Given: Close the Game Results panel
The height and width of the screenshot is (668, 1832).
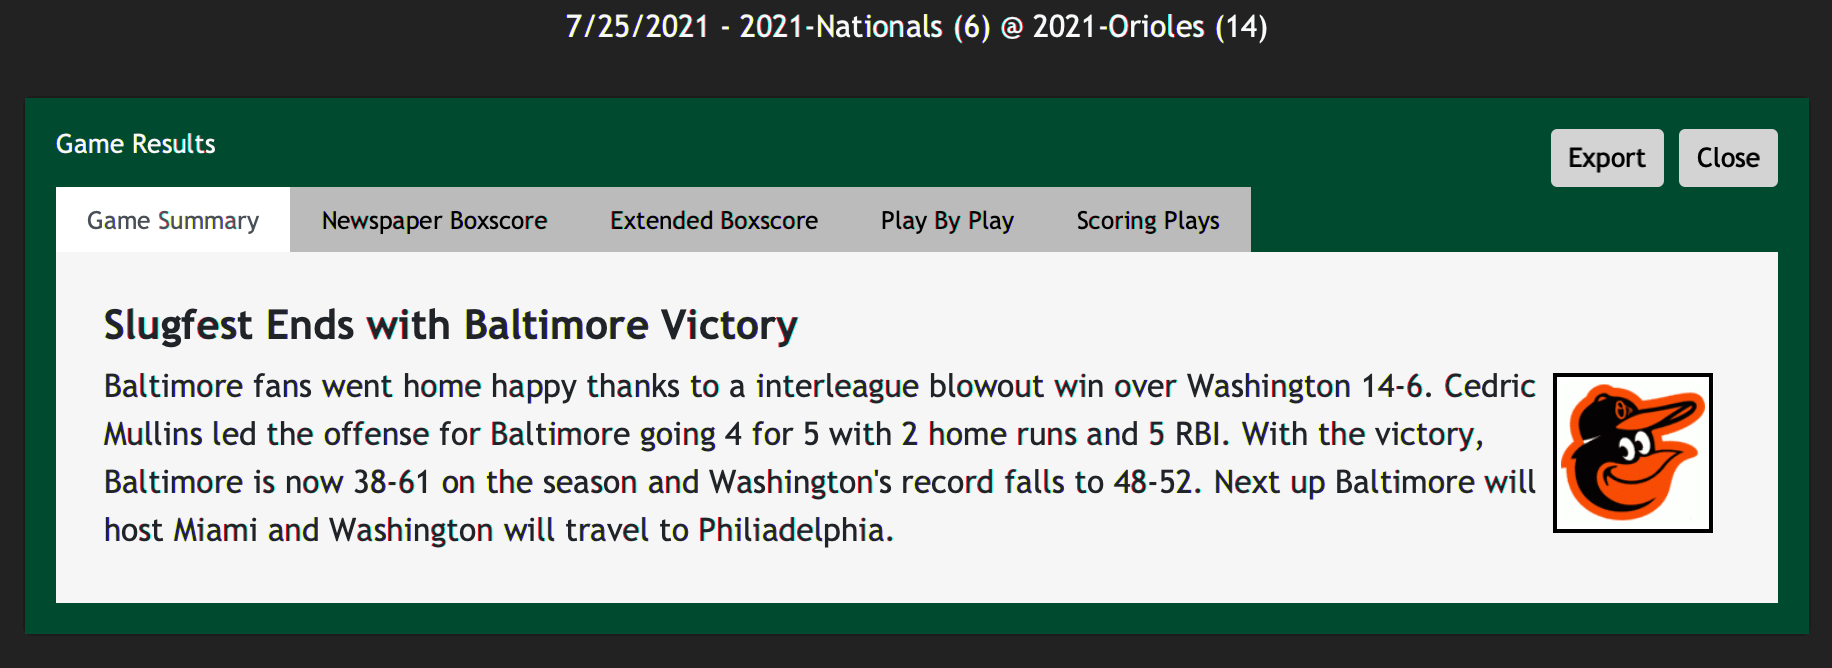Looking at the screenshot, I should [1728, 158].
